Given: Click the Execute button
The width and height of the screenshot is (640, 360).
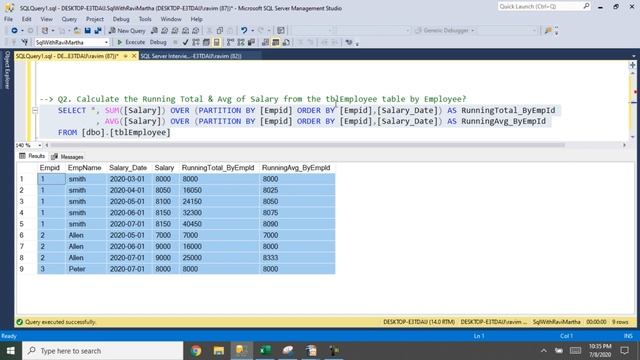Looking at the screenshot, I should (131, 42).
